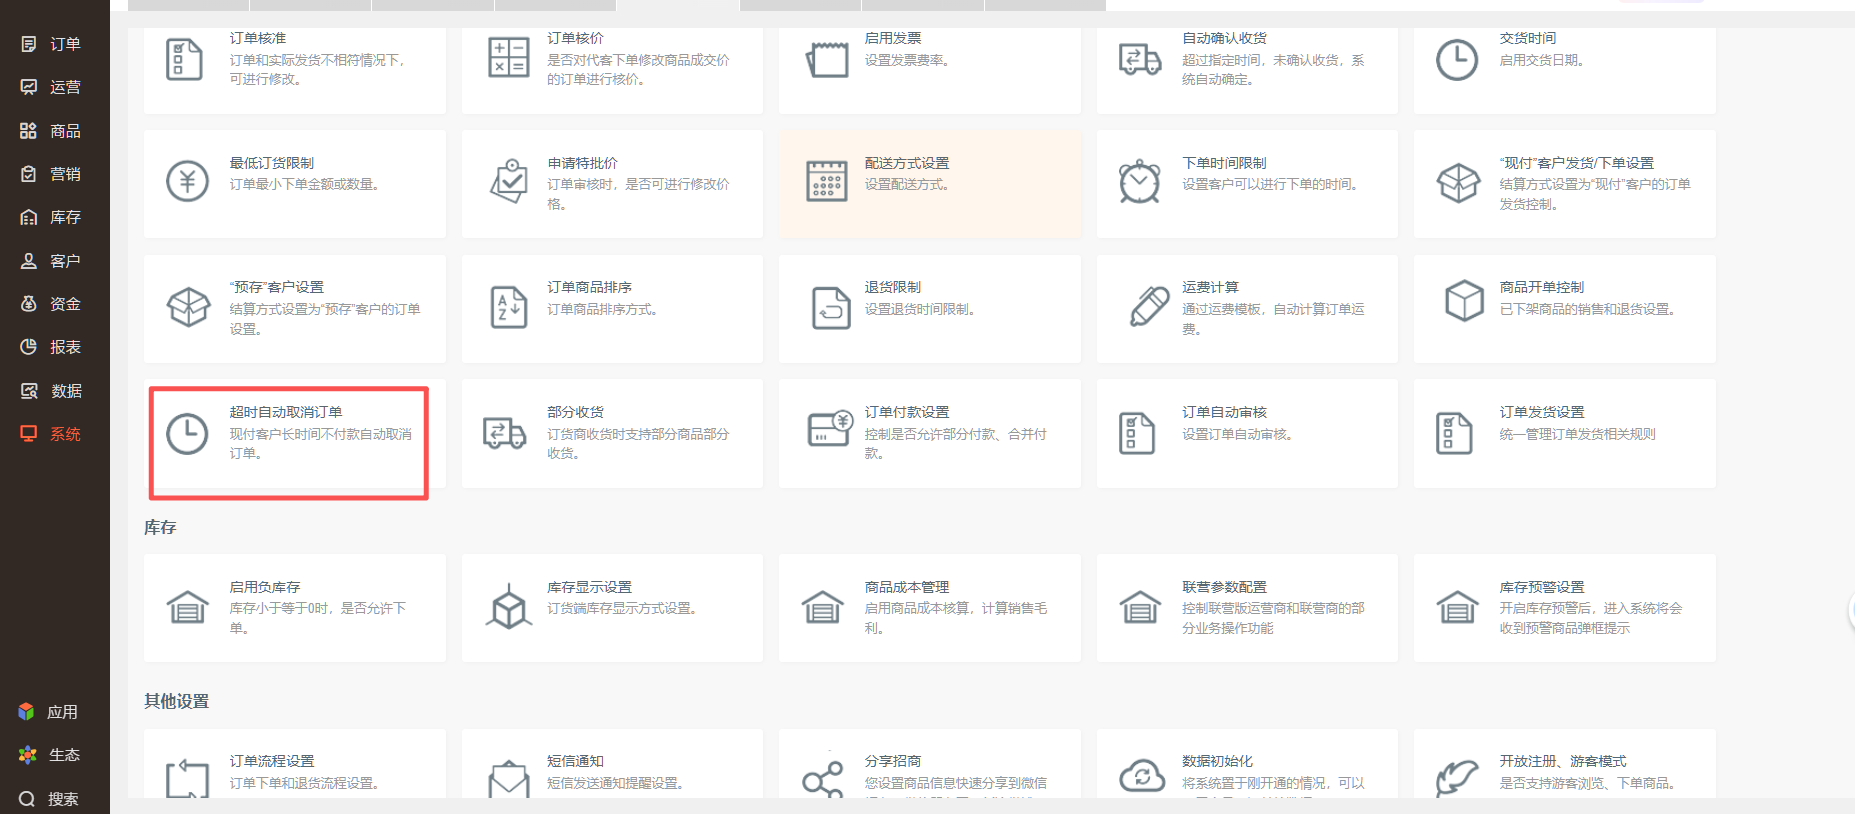
Task: Open the 部分收货 setting card
Action: pos(612,434)
